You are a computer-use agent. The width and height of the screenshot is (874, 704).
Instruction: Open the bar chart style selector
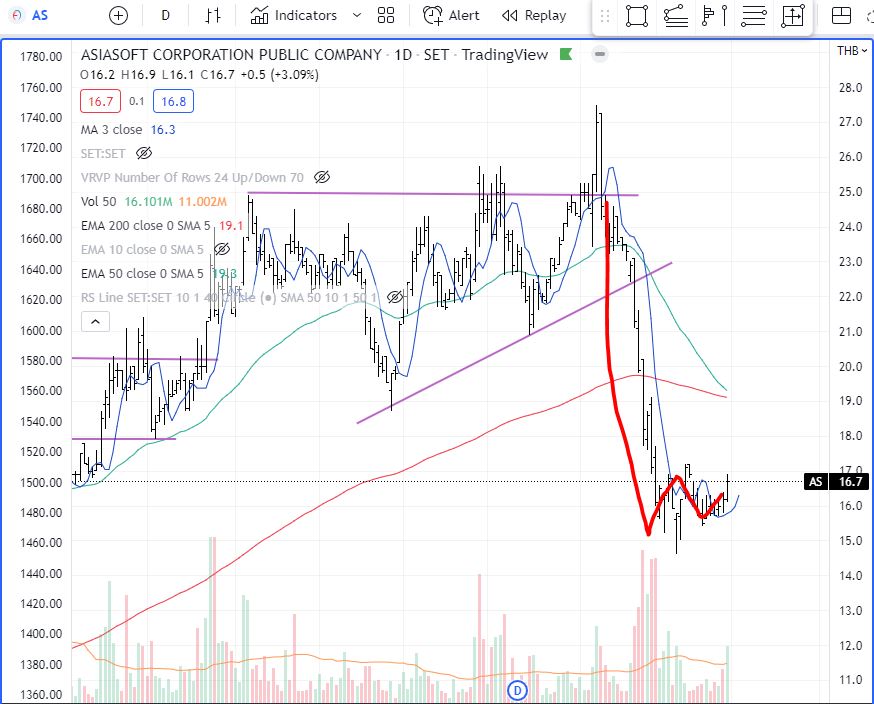pos(212,16)
